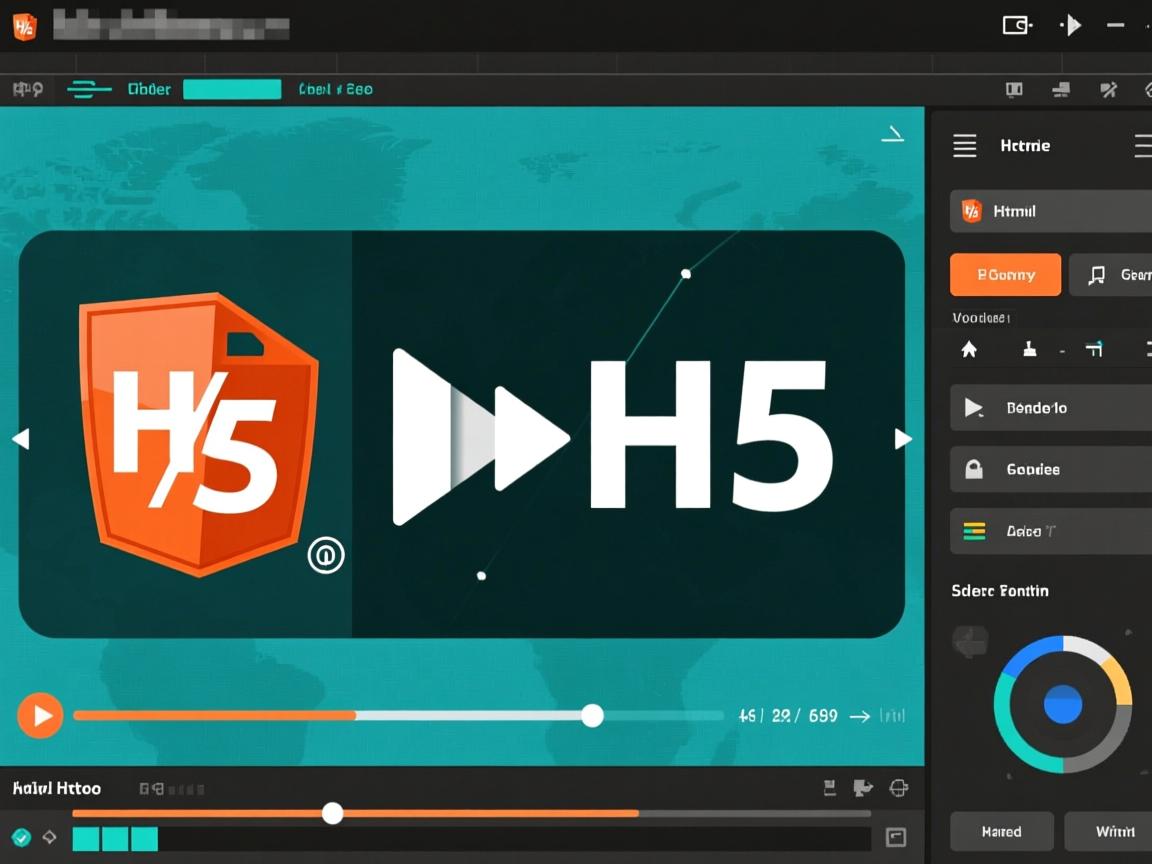The image size is (1152, 864).
Task: Toggle the teal checkmark on the timeline track
Action: point(22,838)
